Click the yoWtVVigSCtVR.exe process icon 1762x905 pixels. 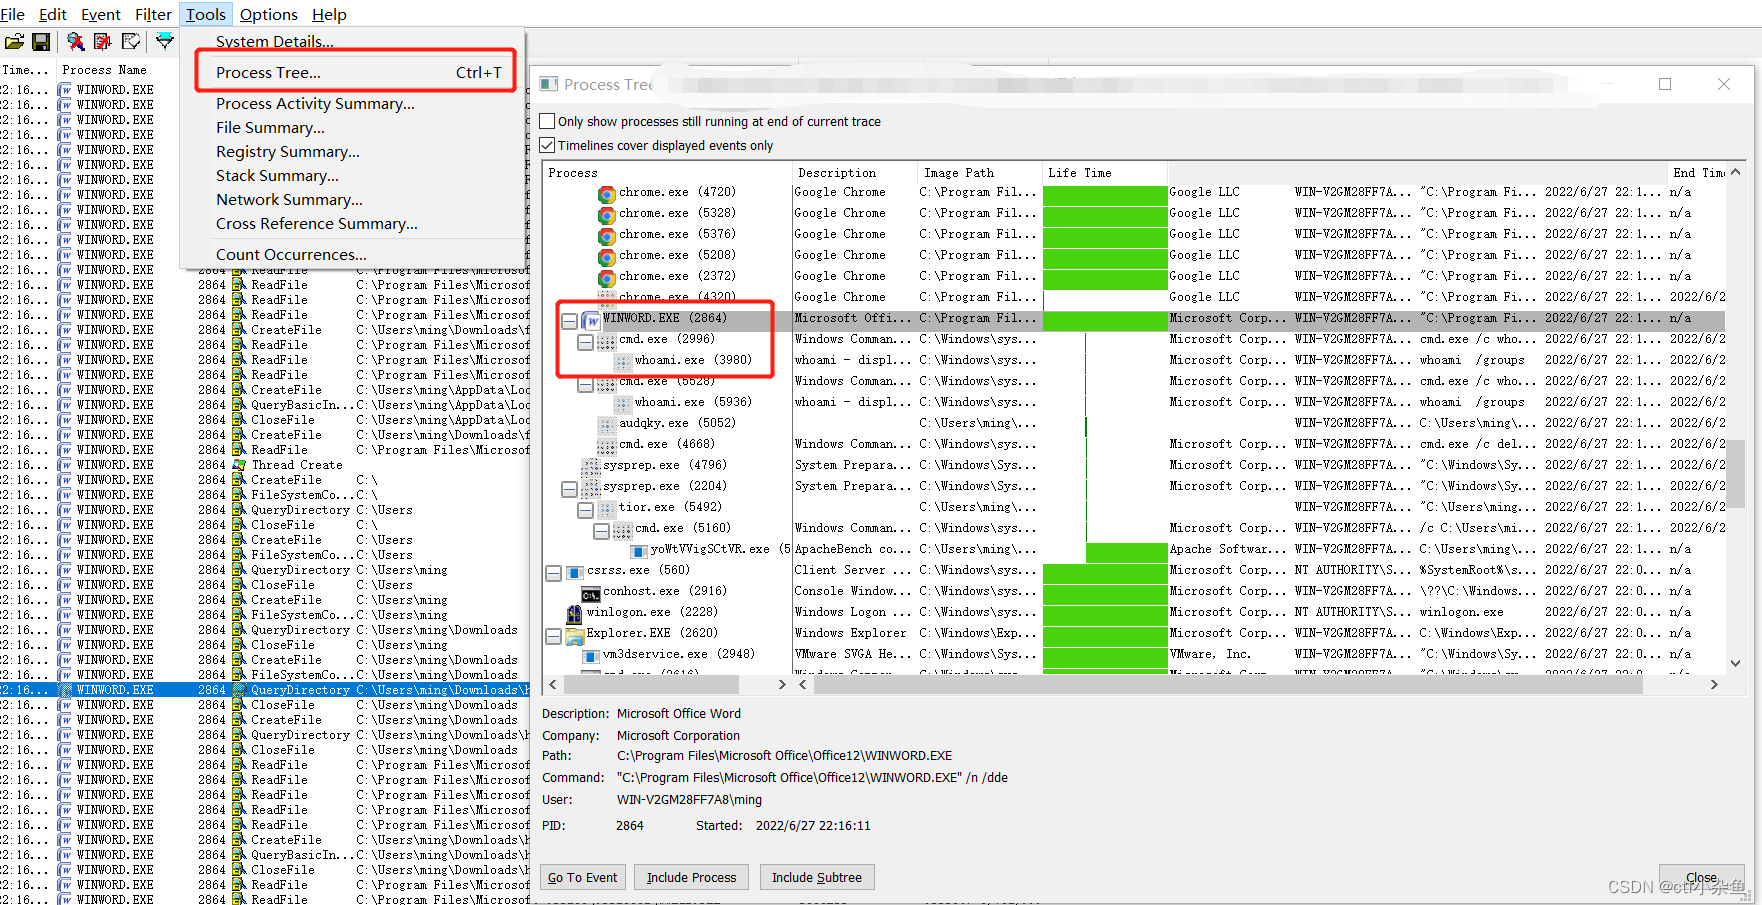pyautogui.click(x=638, y=550)
